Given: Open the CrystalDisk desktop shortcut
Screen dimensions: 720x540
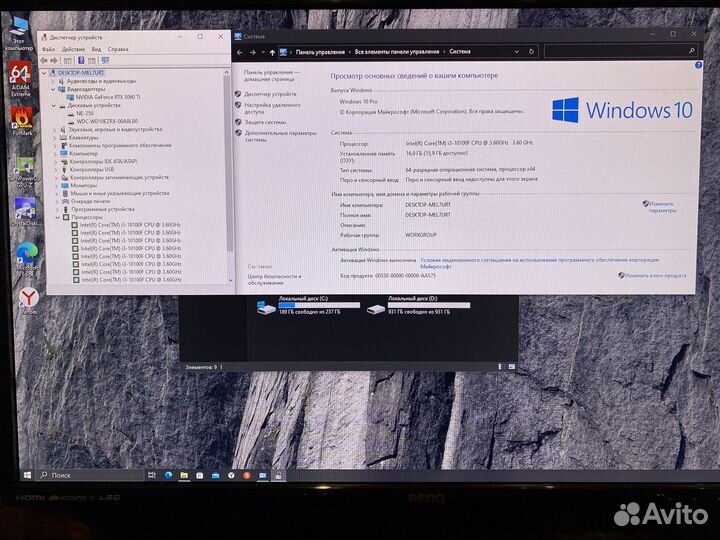Looking at the screenshot, I should click(x=26, y=212).
